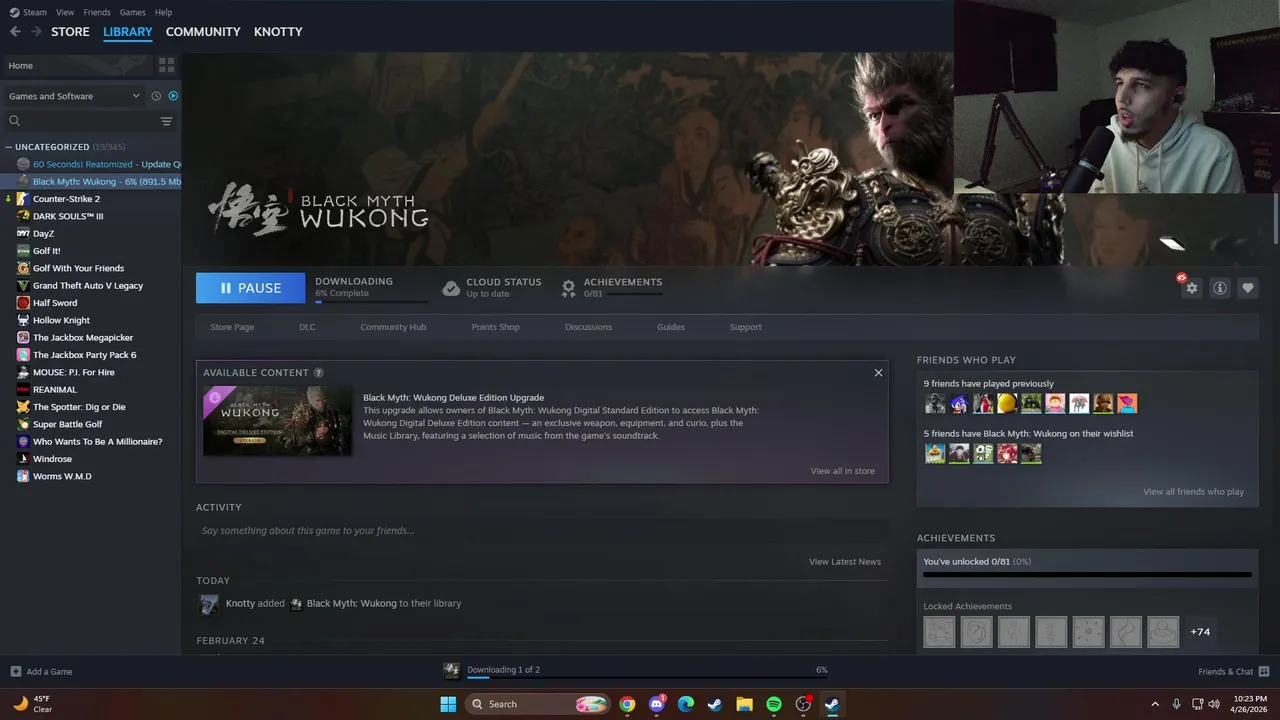Open the Support link
Screen dimensions: 1280x720
click(x=745, y=327)
